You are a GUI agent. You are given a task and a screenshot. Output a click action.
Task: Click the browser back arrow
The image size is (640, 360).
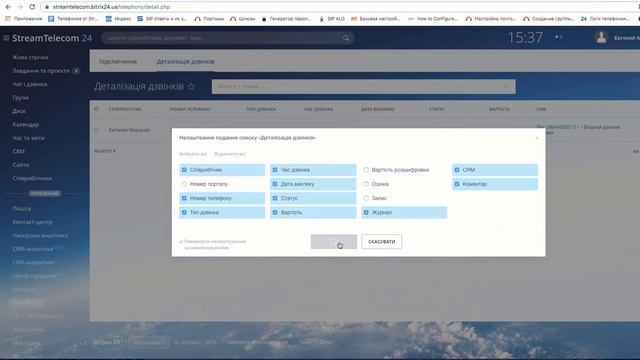click(x=8, y=7)
